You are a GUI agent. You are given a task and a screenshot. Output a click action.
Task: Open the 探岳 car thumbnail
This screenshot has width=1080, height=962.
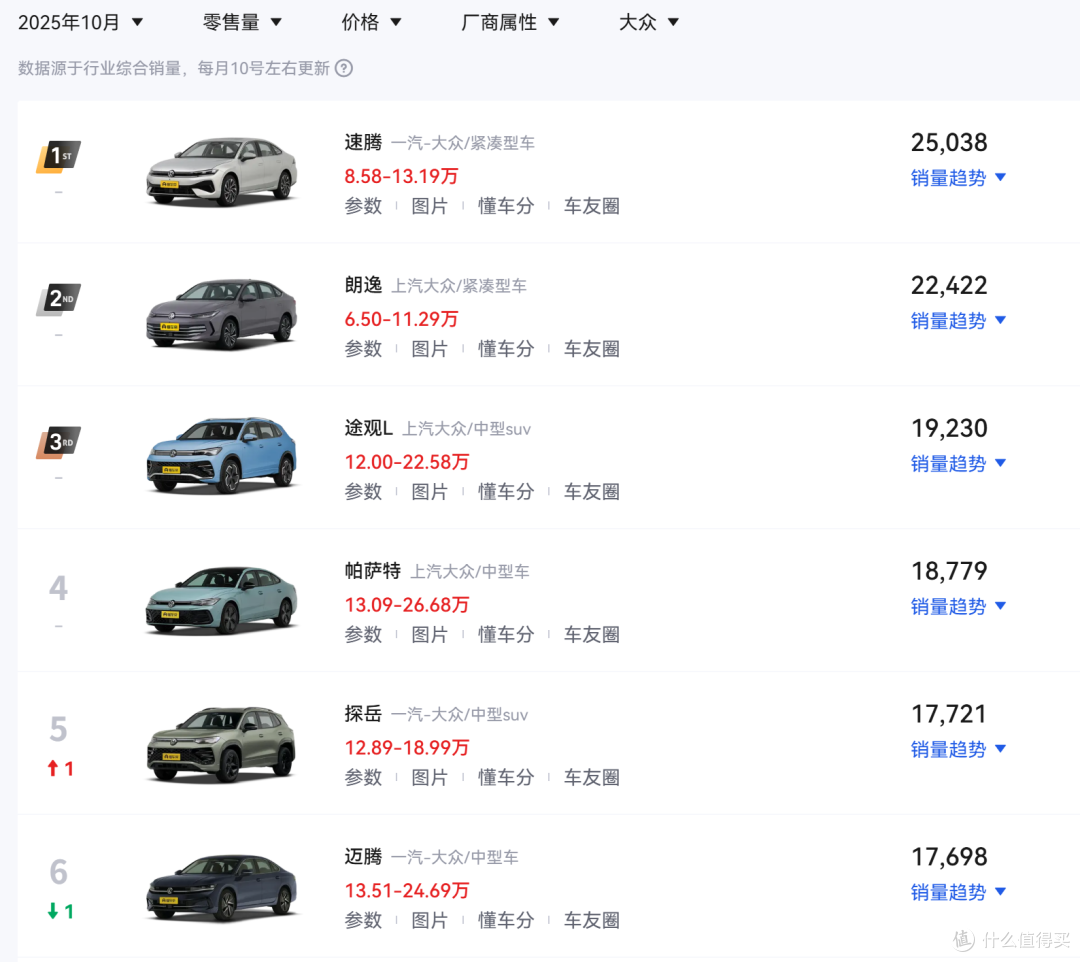tap(222, 744)
